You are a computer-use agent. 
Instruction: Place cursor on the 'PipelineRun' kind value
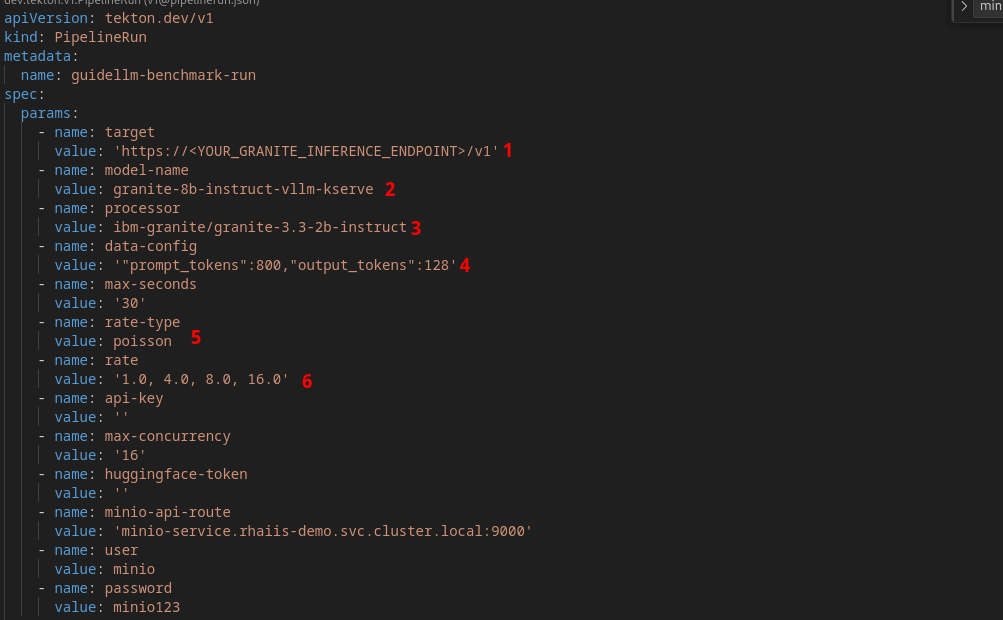click(x=100, y=37)
